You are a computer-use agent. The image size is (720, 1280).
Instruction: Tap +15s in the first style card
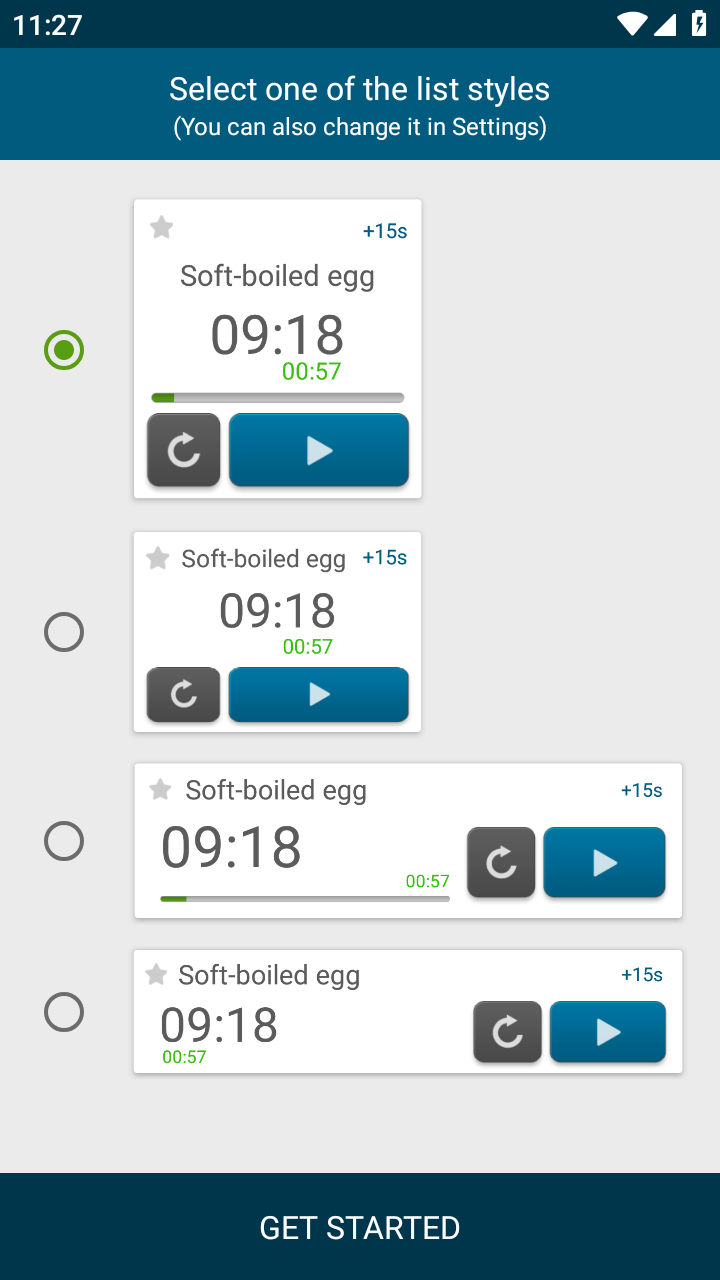(385, 231)
